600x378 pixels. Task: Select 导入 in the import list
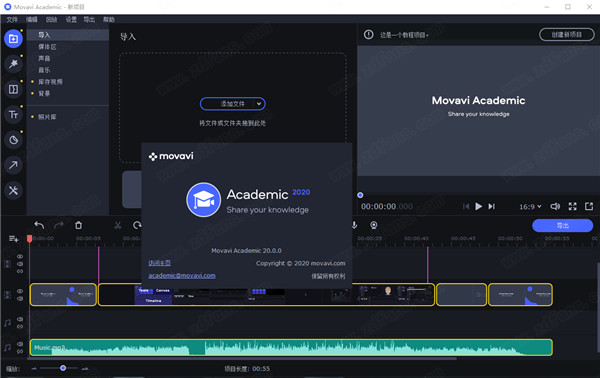point(68,35)
